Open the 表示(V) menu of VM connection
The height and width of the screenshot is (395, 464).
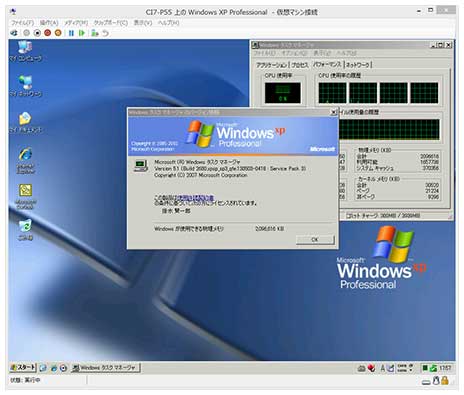click(x=143, y=23)
